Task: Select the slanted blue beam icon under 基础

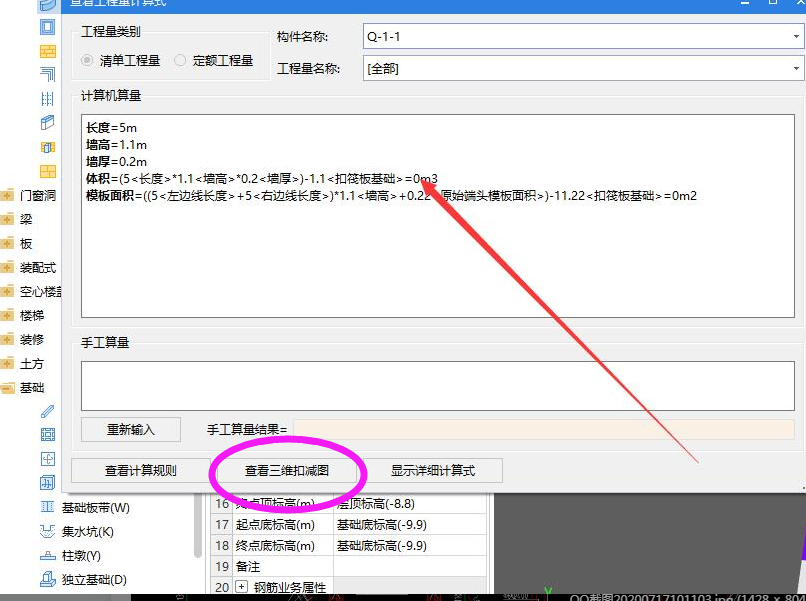Action: coord(47,411)
